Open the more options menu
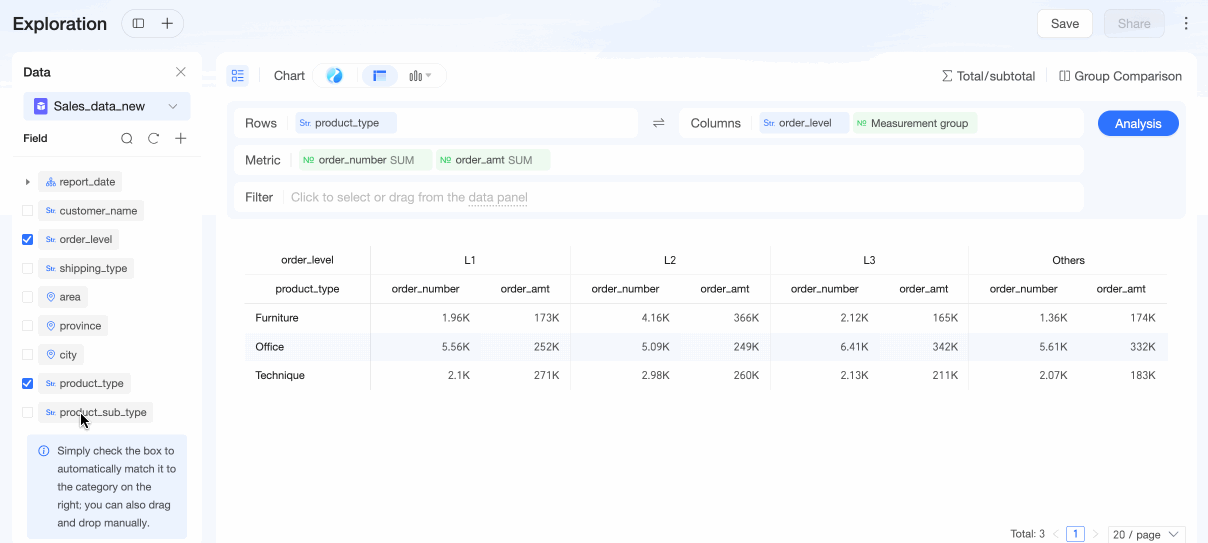1208x543 pixels. pyautogui.click(x=1187, y=23)
